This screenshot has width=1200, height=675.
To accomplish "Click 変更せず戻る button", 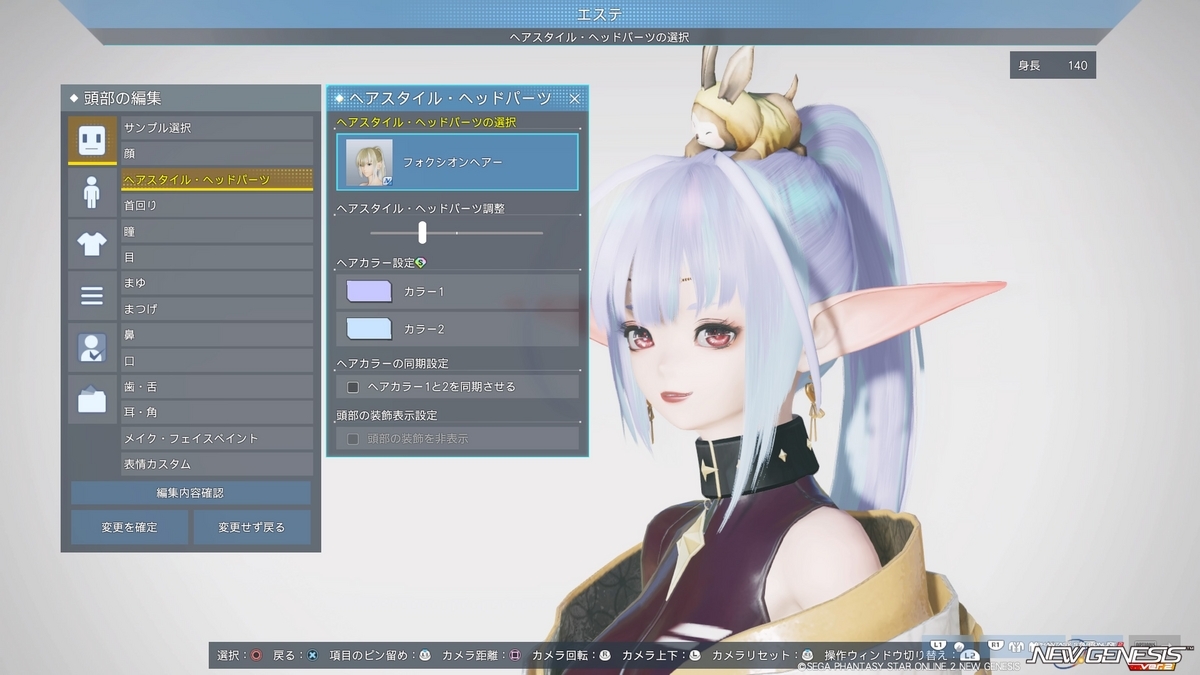I will [x=252, y=527].
